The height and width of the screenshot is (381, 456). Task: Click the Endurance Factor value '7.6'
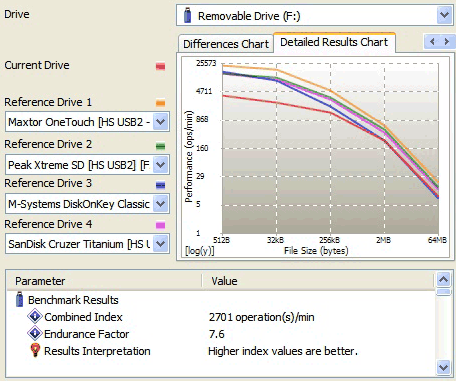click(217, 334)
